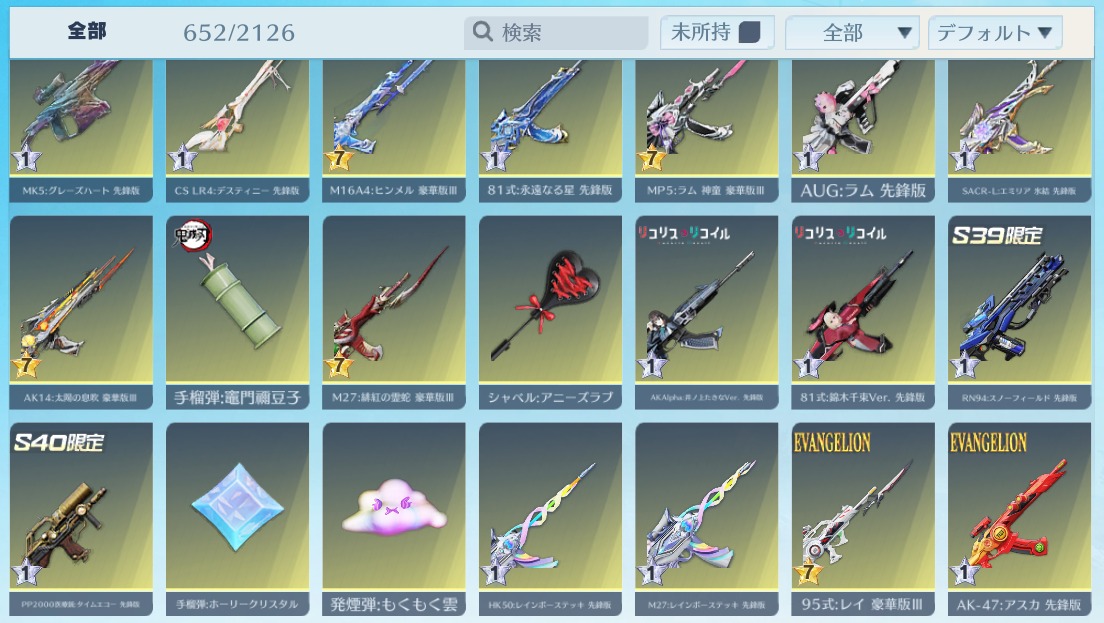Click into the 検索 search field
Image resolution: width=1104 pixels, height=623 pixels.
(556, 32)
